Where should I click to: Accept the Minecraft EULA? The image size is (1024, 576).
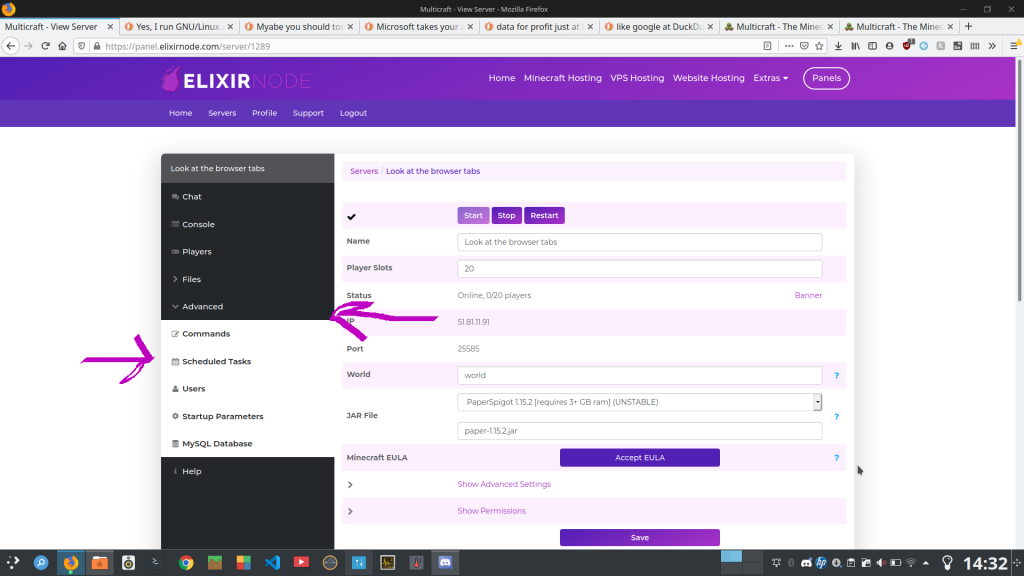639,457
